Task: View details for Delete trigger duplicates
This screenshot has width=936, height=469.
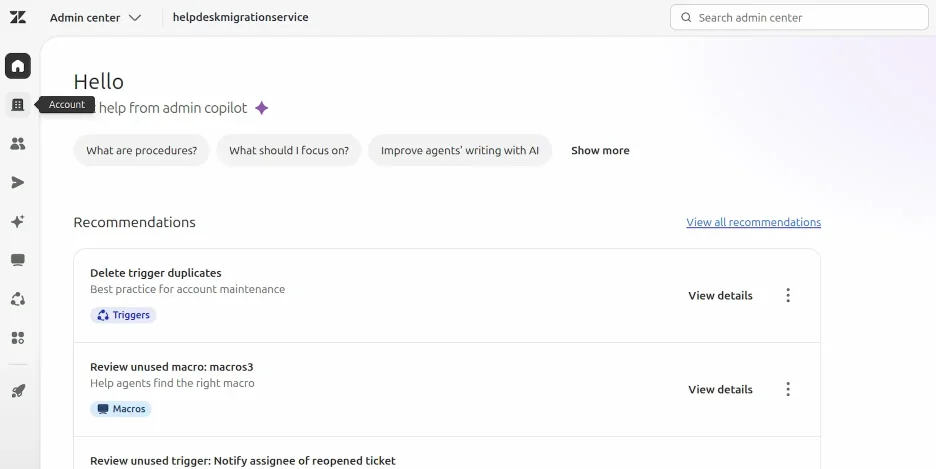Action: coord(720,295)
